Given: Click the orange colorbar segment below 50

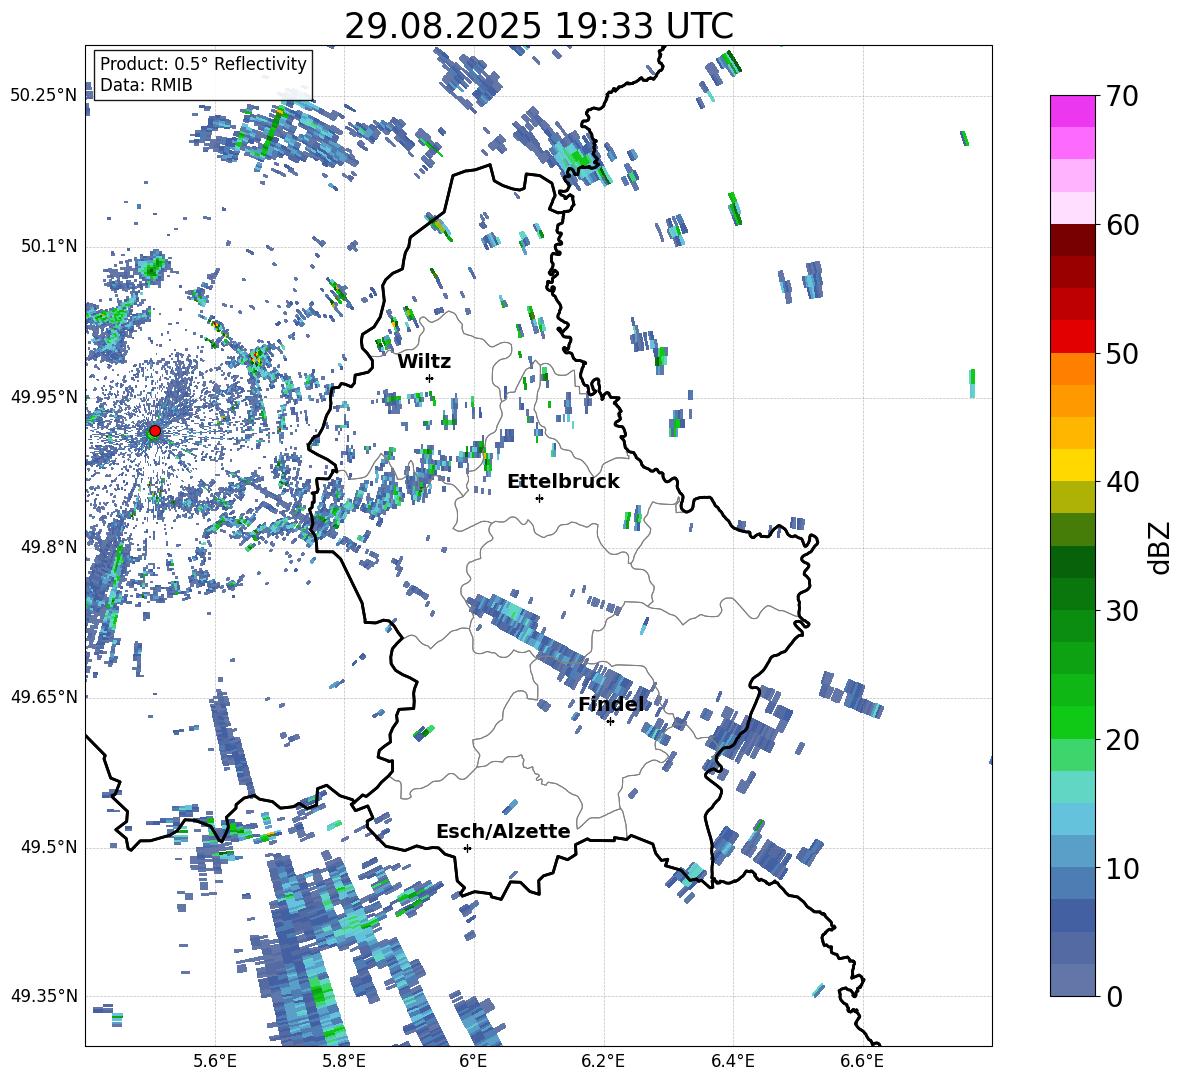Looking at the screenshot, I should click(1072, 369).
